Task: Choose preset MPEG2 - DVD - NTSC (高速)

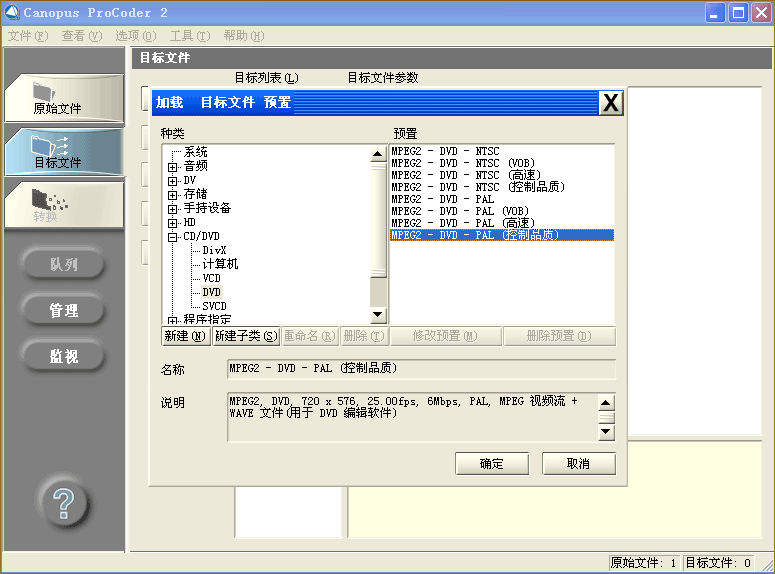Action: click(x=502, y=175)
